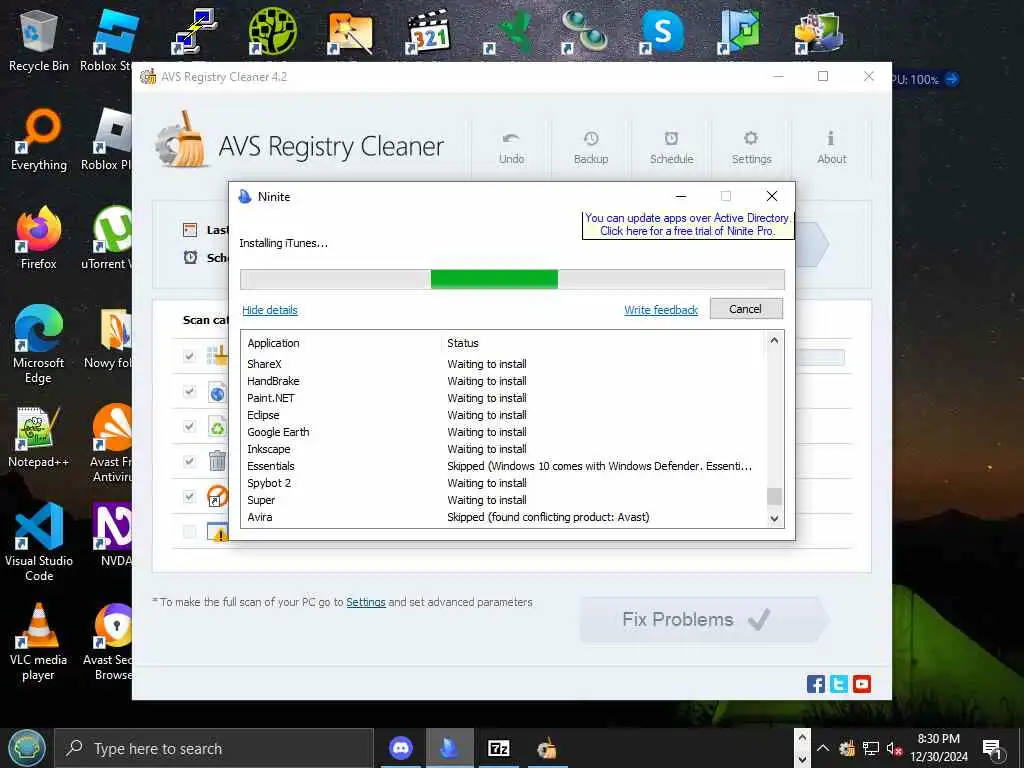Select Super row in Ninite list
This screenshot has height=768, width=1024.
click(x=503, y=500)
